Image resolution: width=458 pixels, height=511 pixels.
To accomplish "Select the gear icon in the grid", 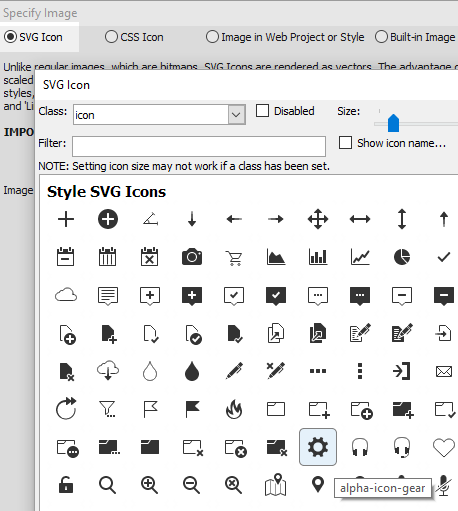I will pyautogui.click(x=318, y=447).
